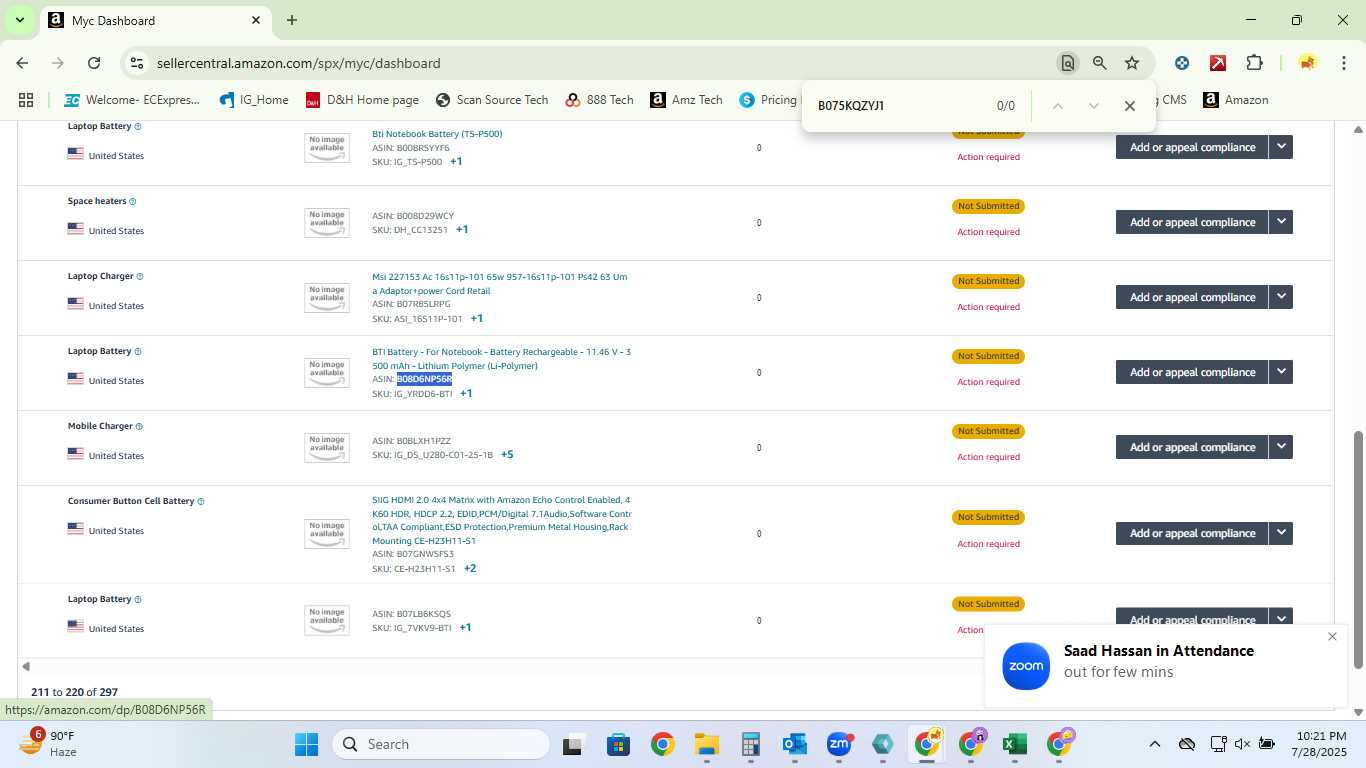Open File Explorer from taskbar
Viewport: 1366px width, 768px height.
click(707, 744)
